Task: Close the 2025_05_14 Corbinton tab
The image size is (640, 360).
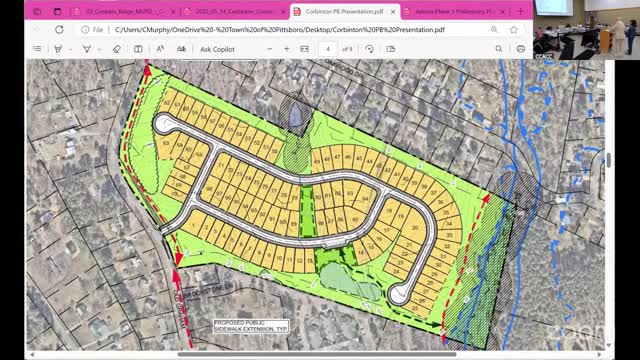Action: pyautogui.click(x=283, y=12)
